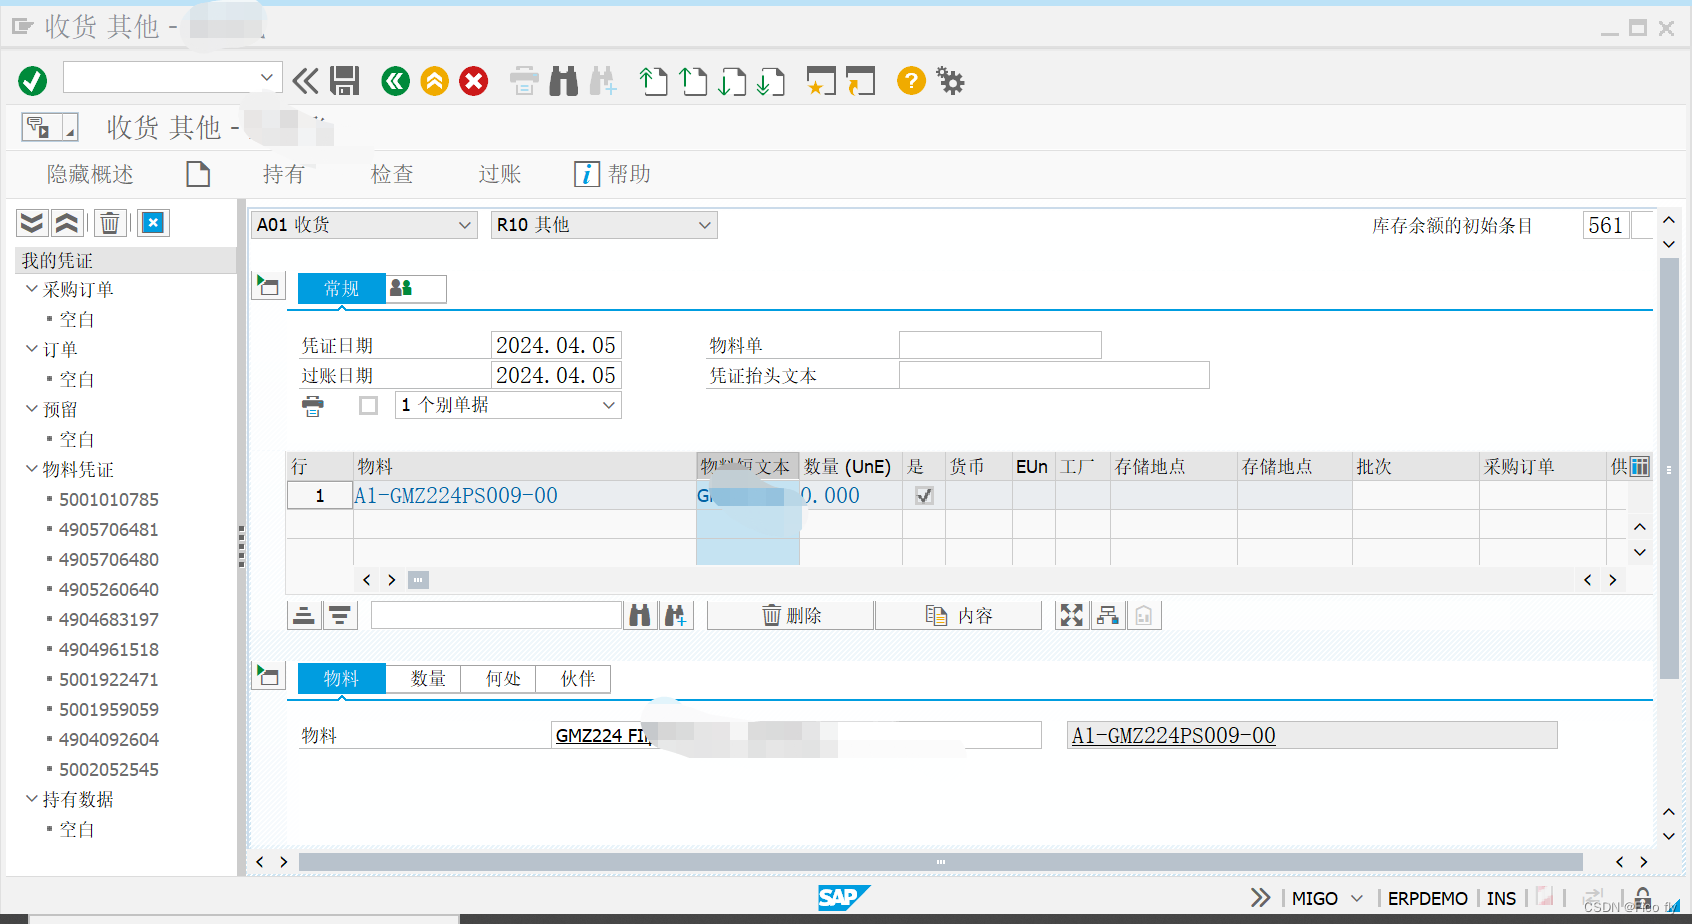
Task: Go back using the green double-arrow icon
Action: pos(395,81)
